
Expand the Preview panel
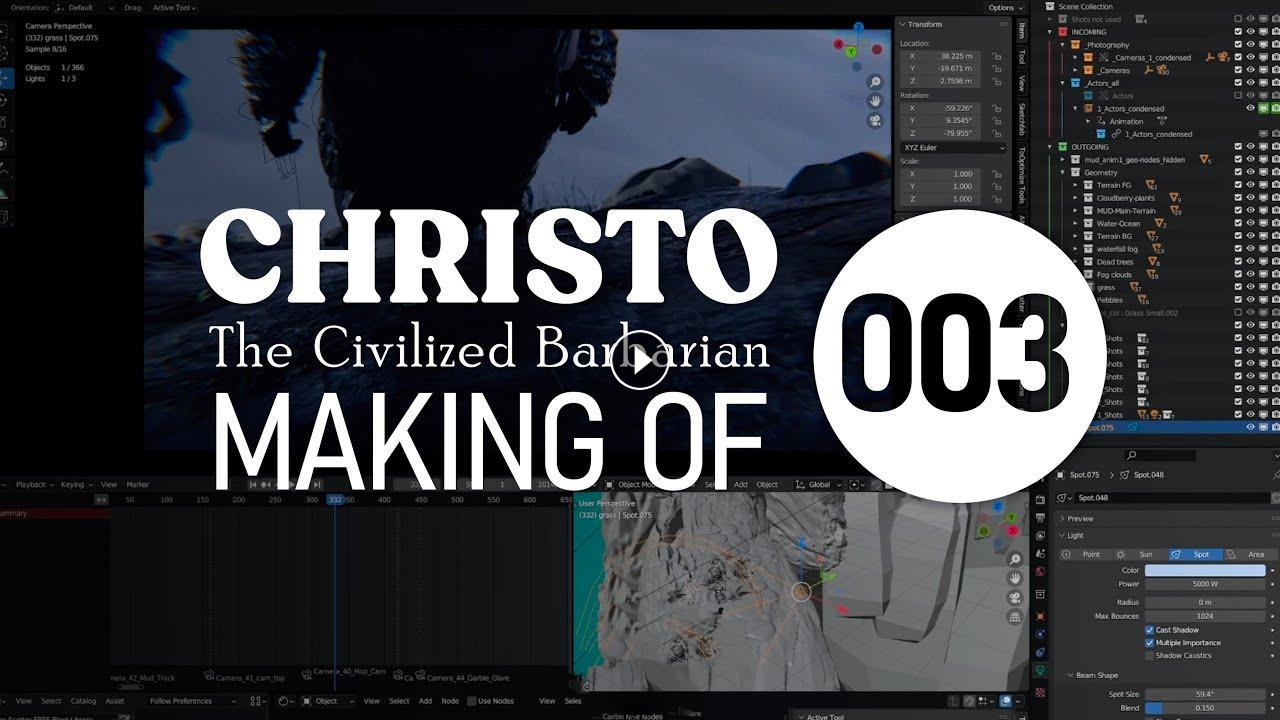[1080, 519]
